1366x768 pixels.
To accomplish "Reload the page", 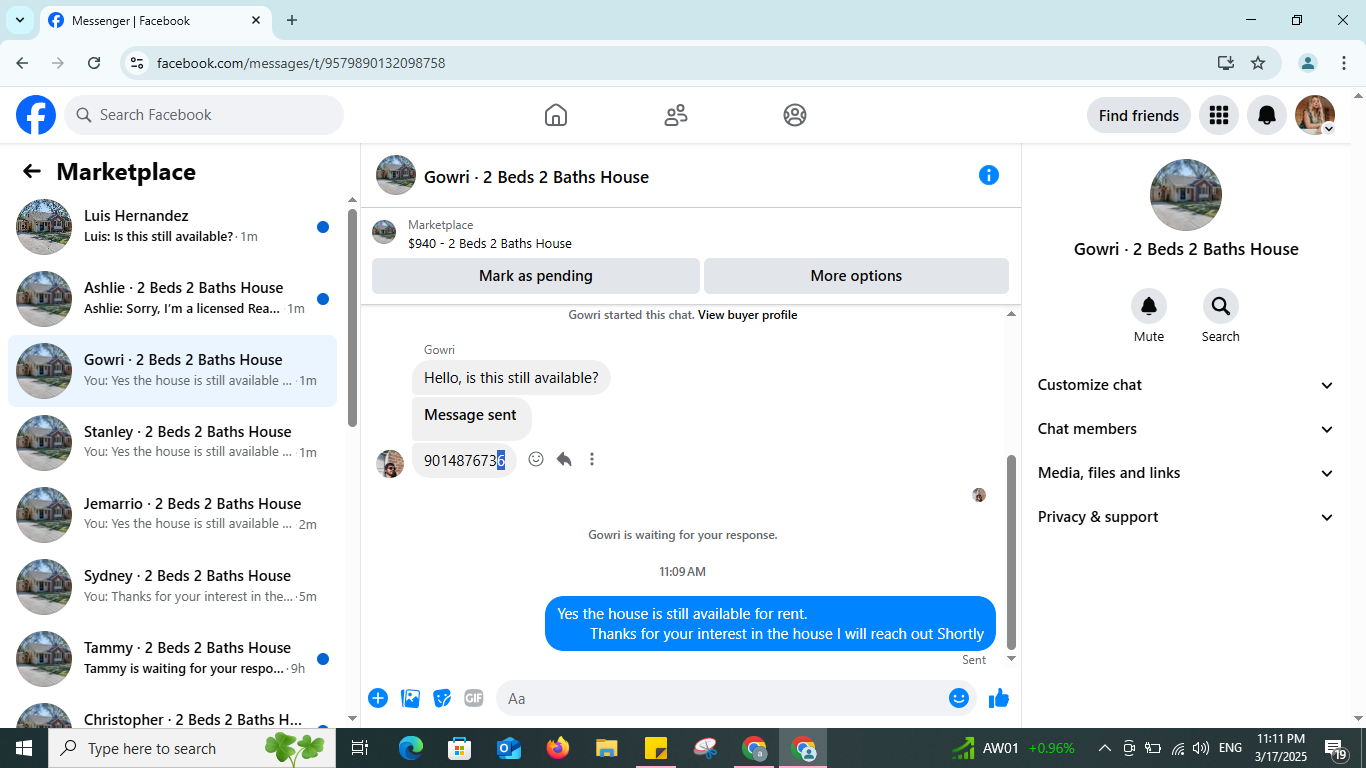I will tap(94, 63).
